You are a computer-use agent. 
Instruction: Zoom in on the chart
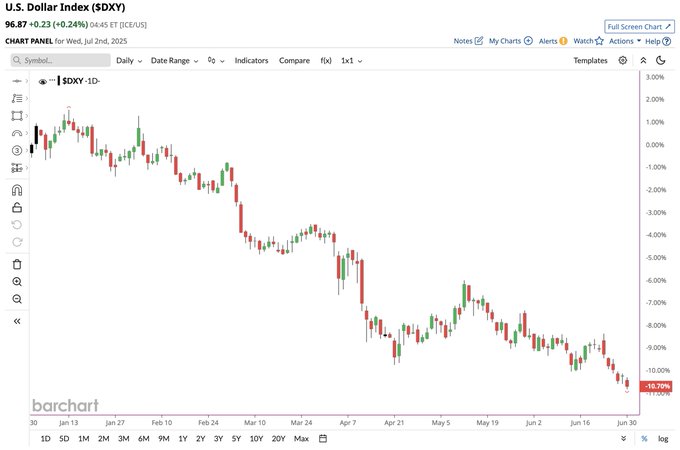(17, 282)
